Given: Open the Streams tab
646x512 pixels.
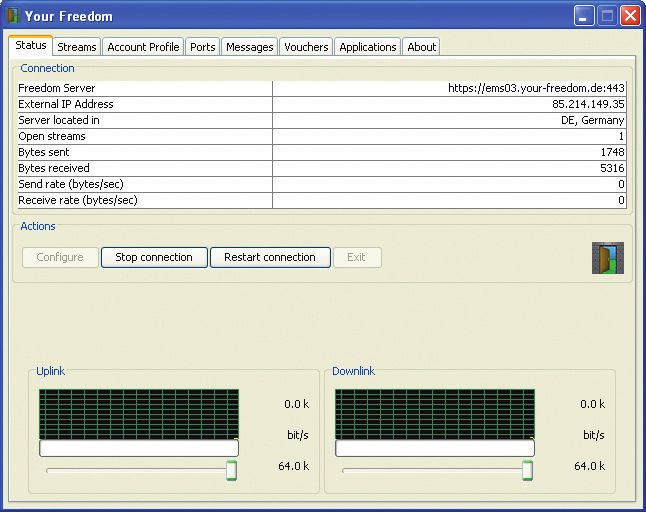Looking at the screenshot, I should (x=77, y=47).
